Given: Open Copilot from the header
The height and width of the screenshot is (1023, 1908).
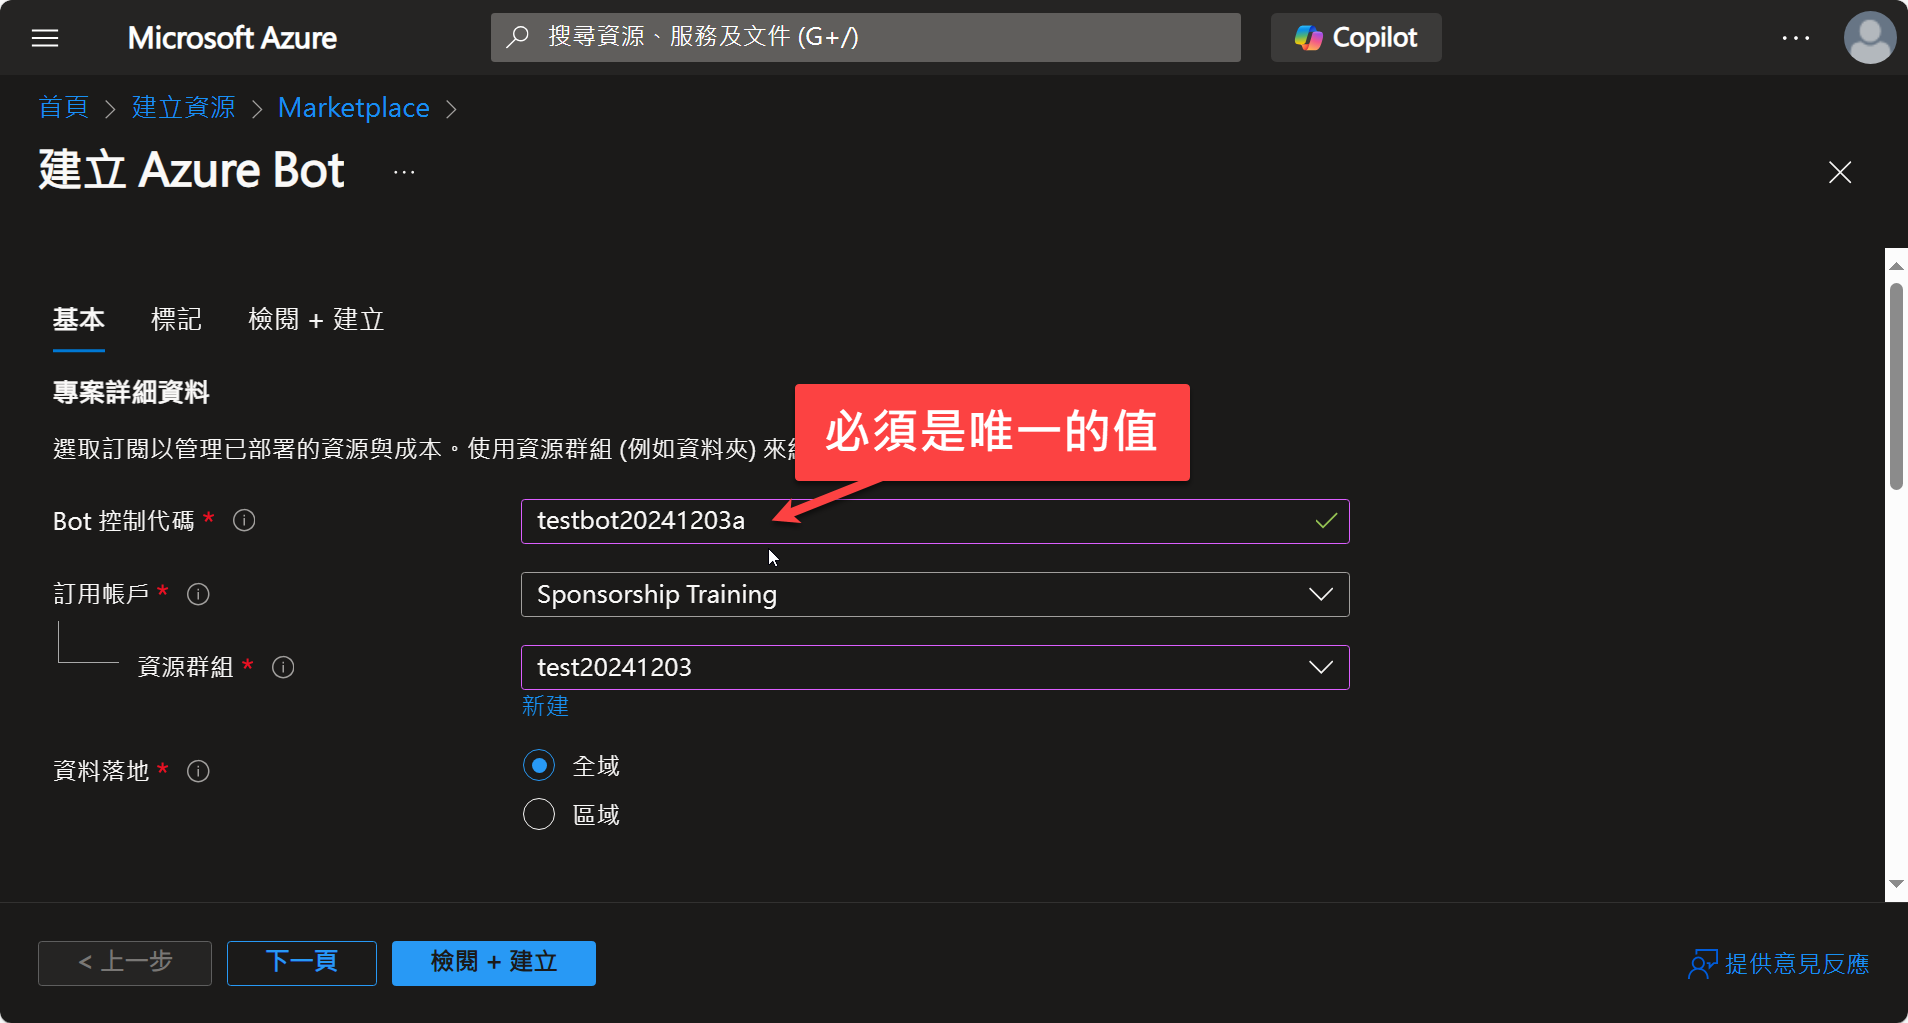Looking at the screenshot, I should (1356, 37).
